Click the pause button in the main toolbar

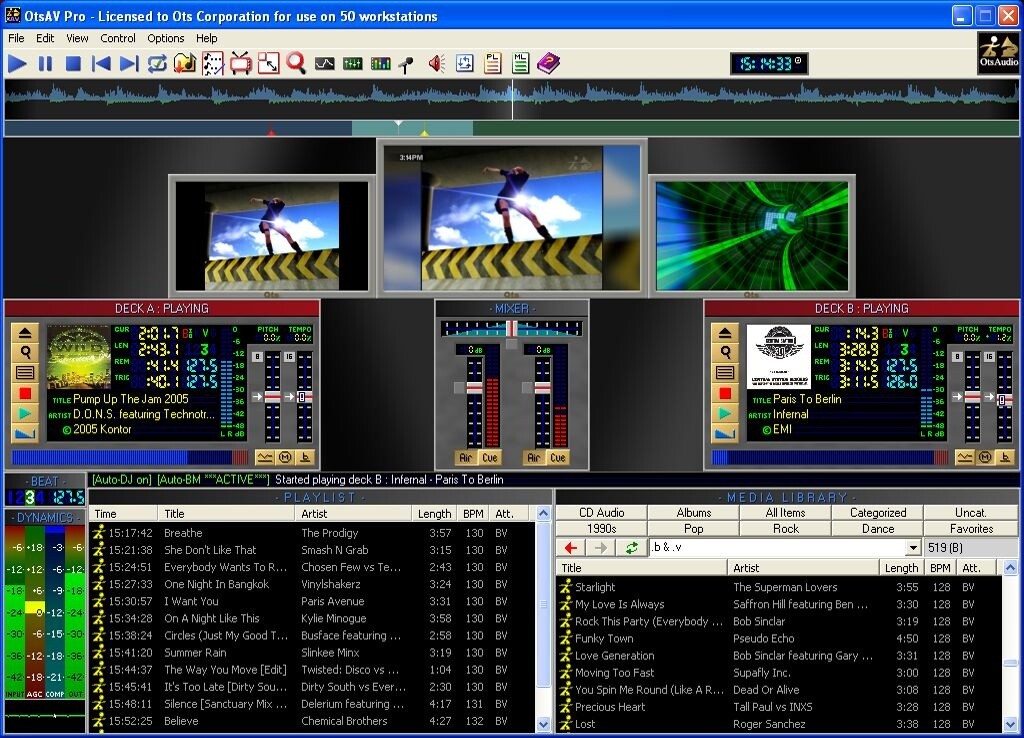click(45, 64)
